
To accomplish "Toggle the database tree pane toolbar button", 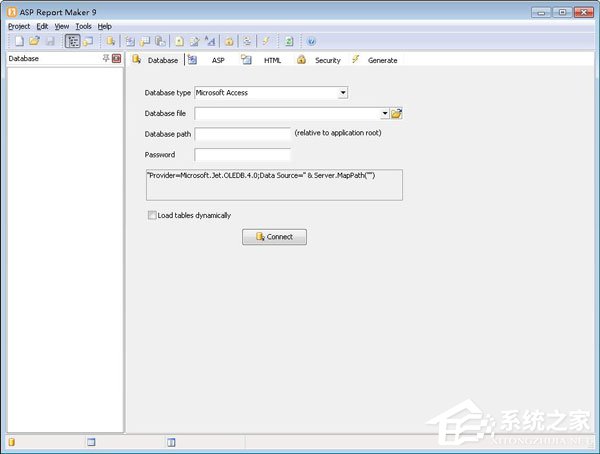I will coord(72,41).
